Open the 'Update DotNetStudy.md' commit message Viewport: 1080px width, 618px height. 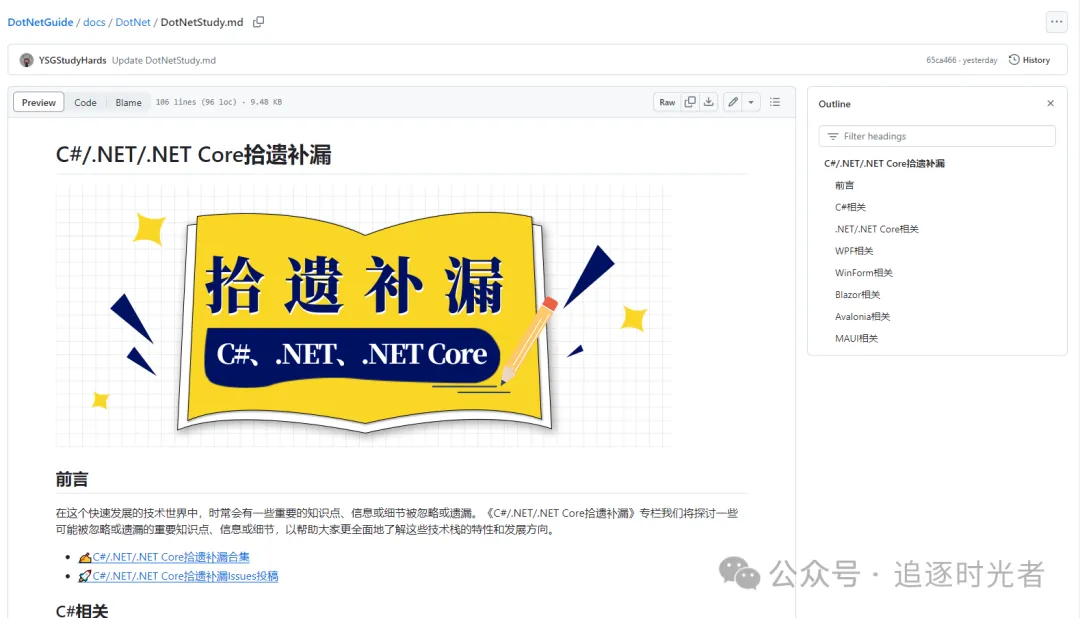pos(164,60)
